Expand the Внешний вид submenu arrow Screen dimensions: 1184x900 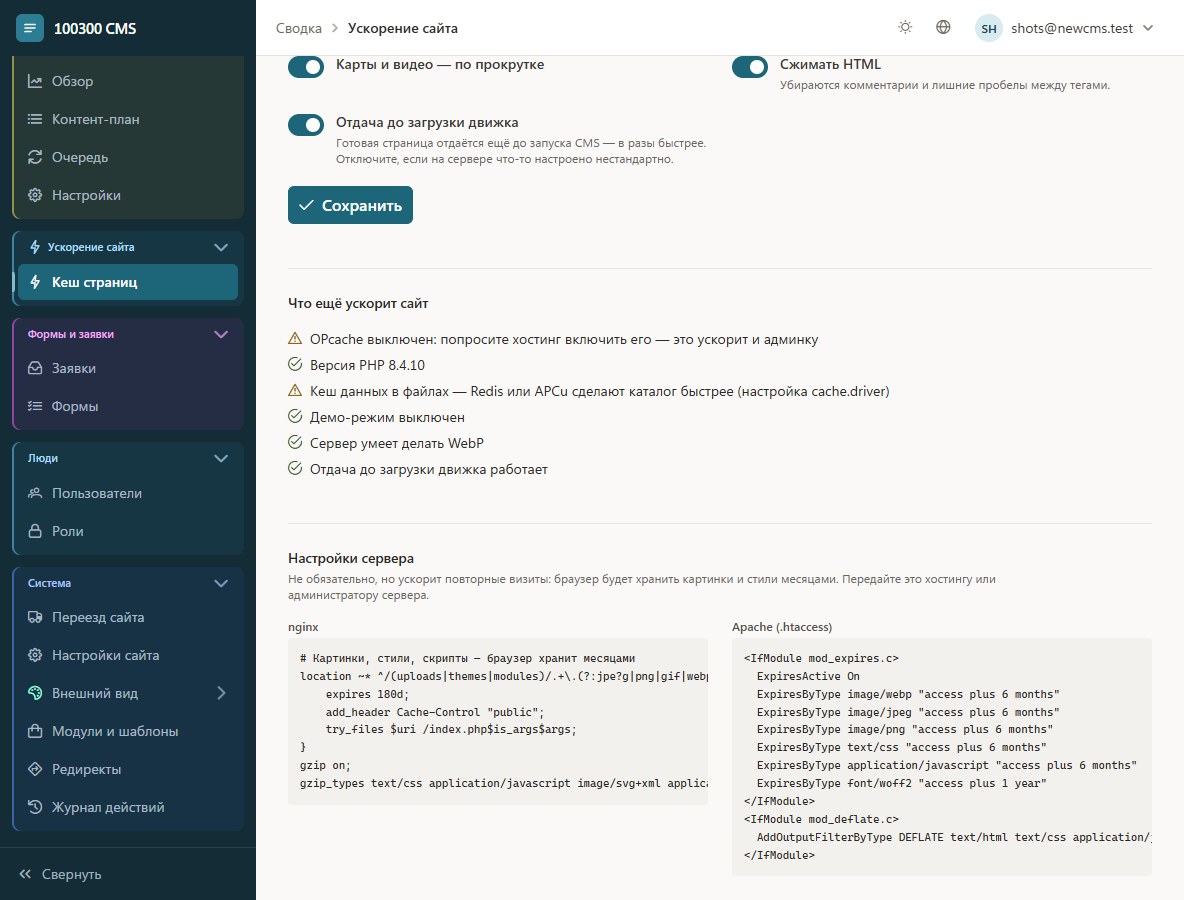click(221, 693)
